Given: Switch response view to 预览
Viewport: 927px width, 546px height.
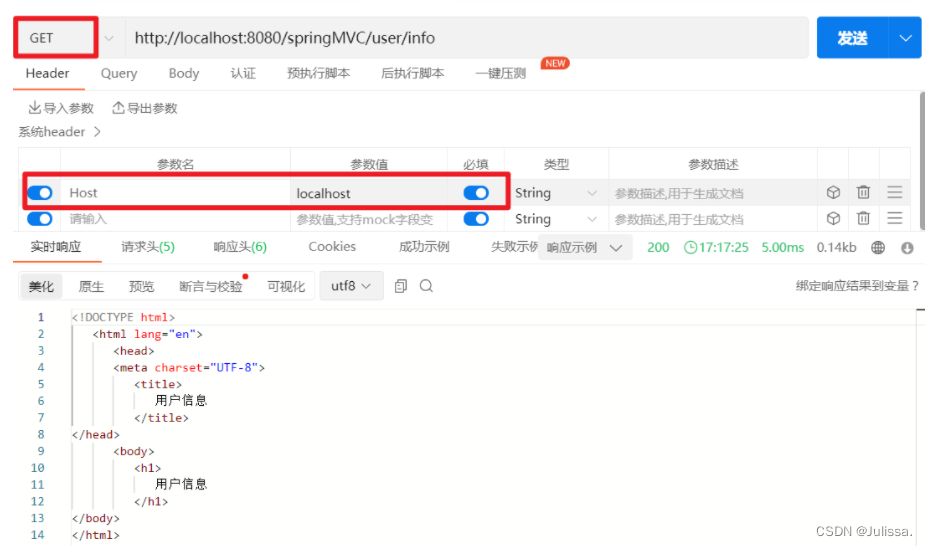Looking at the screenshot, I should 141,287.
